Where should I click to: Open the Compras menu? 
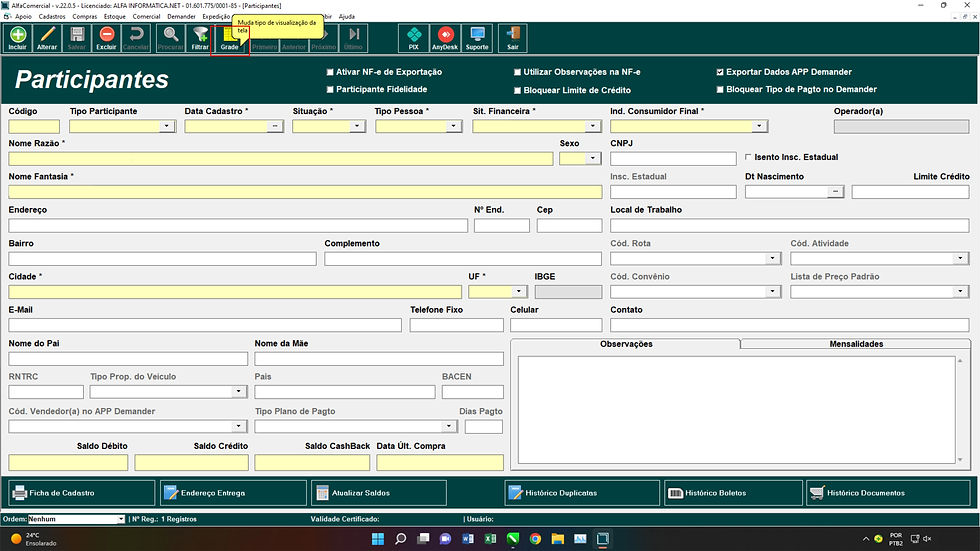click(84, 16)
